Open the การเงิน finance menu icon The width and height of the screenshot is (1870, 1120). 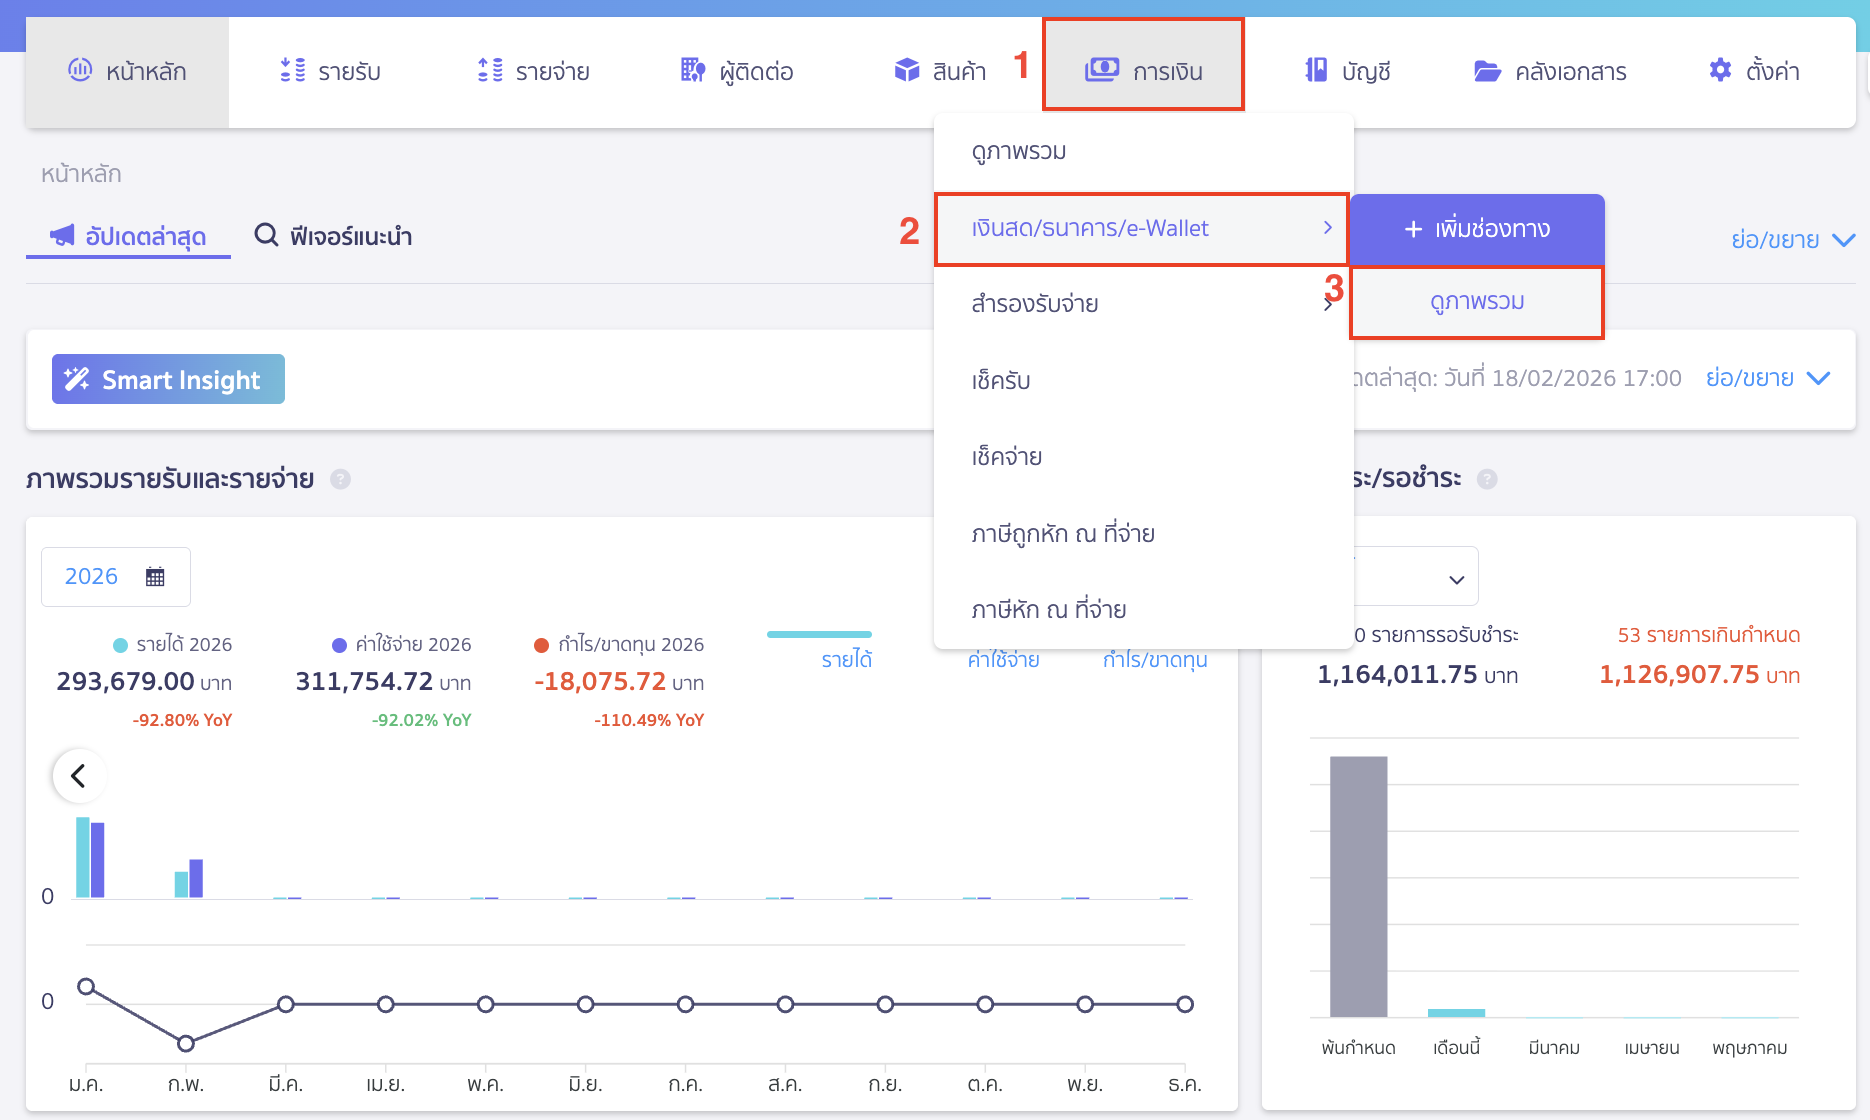(x=1102, y=70)
